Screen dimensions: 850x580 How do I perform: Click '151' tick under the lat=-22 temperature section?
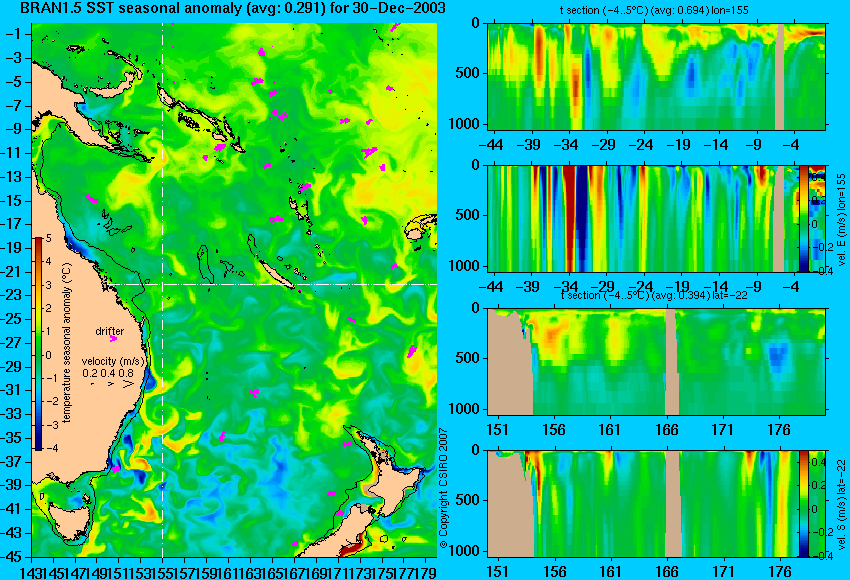[497, 430]
